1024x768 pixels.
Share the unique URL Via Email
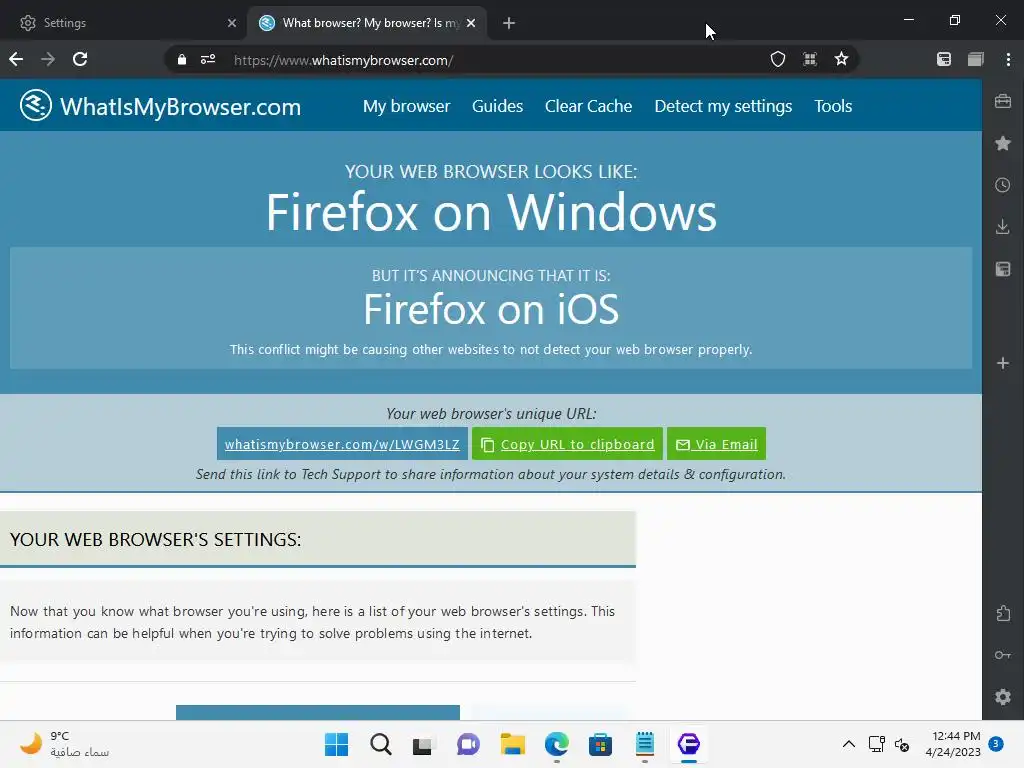[x=716, y=444]
